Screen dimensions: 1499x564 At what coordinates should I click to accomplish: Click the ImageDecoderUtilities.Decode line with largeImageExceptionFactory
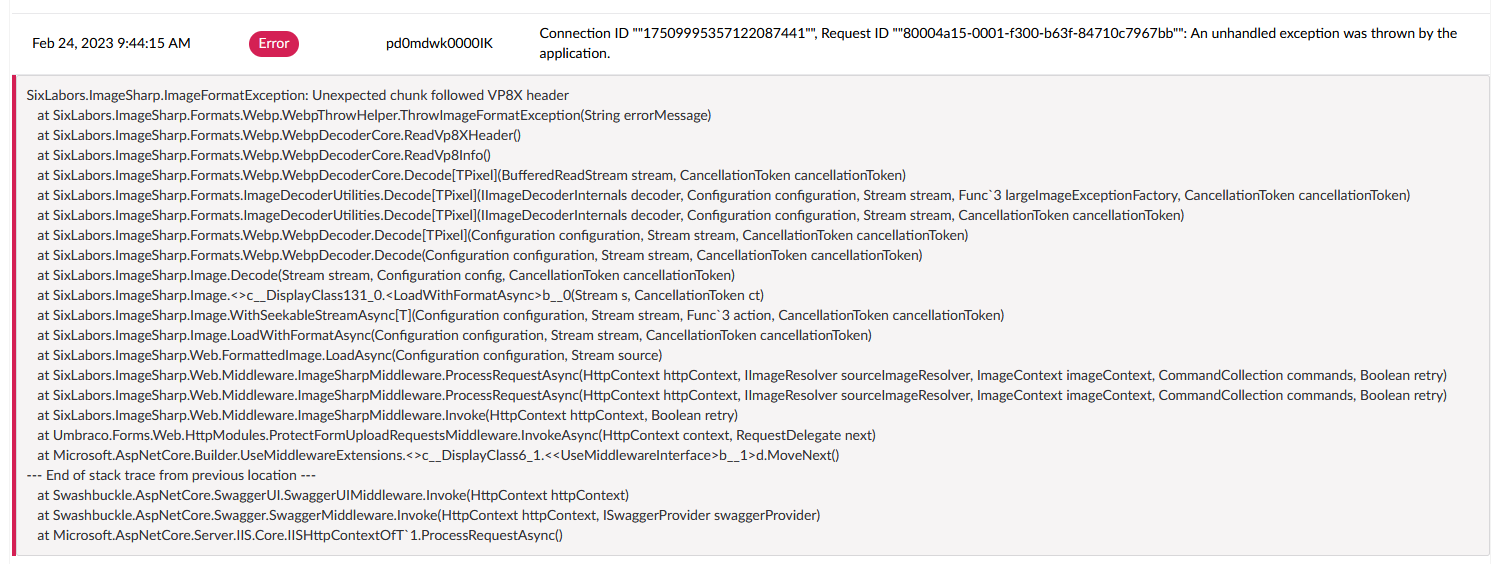pyautogui.click(x=724, y=195)
